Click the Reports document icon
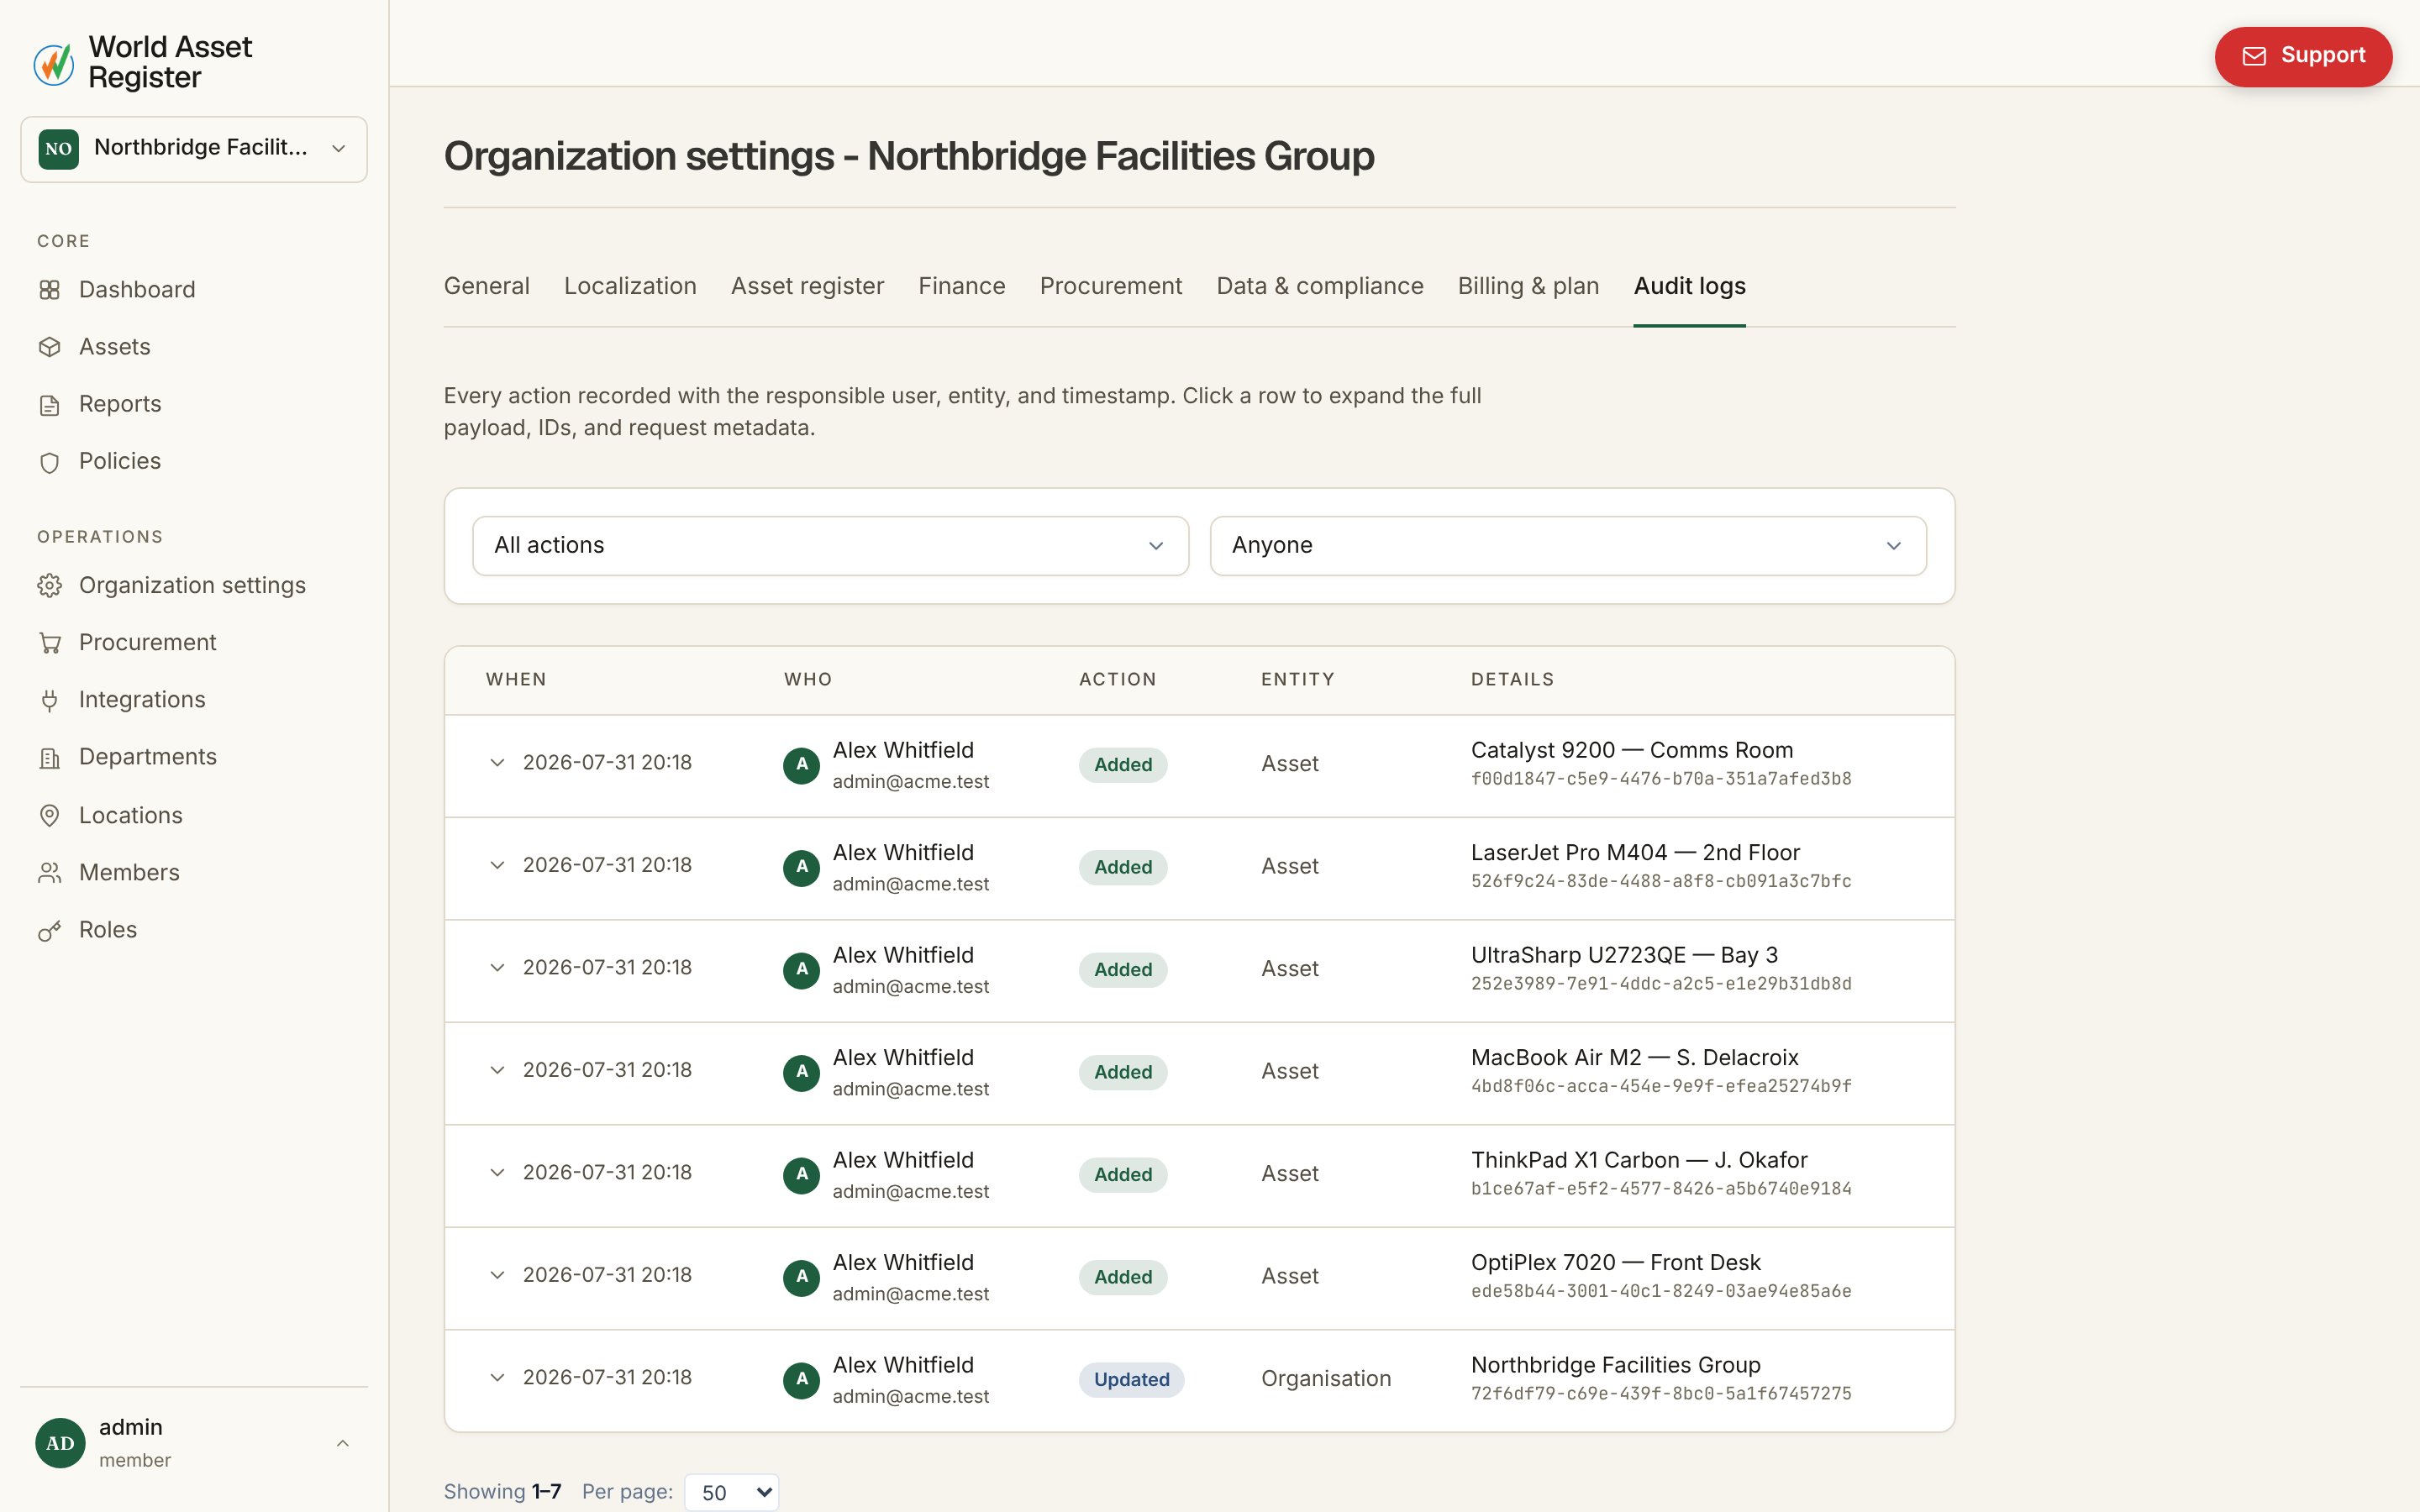The height and width of the screenshot is (1512, 2420). 49,405
